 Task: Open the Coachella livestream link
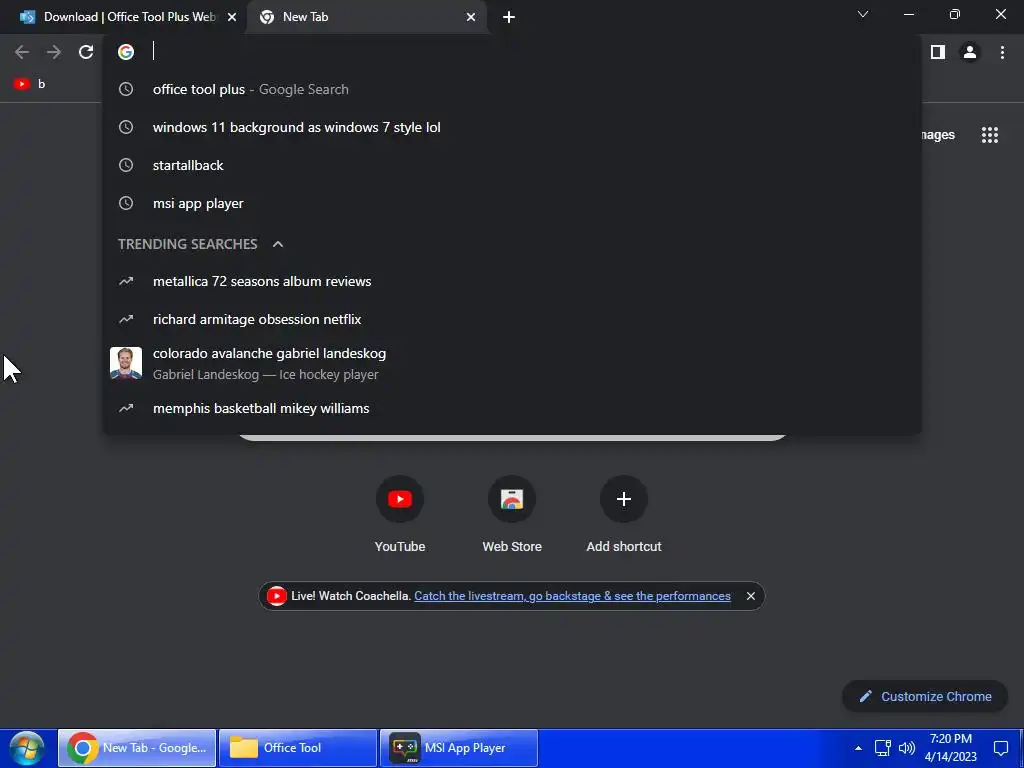click(x=572, y=596)
